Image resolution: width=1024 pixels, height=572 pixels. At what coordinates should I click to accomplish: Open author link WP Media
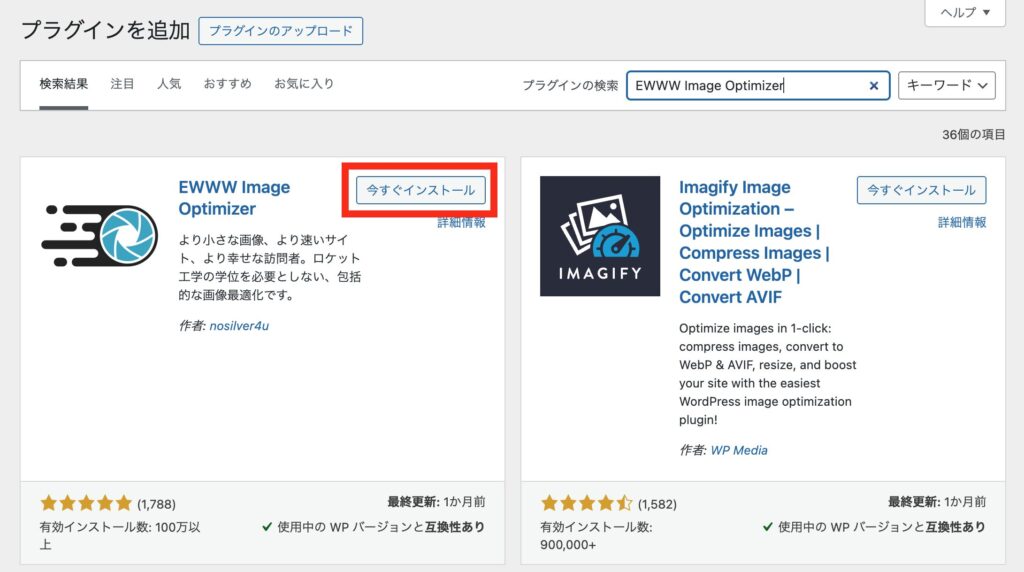[x=739, y=451]
